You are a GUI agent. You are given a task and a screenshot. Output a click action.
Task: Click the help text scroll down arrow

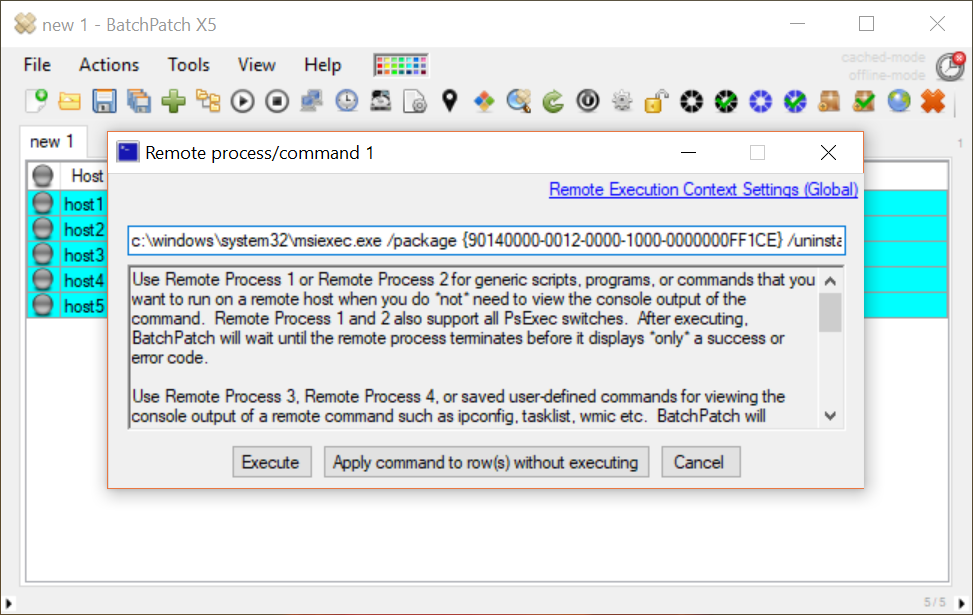pos(830,416)
